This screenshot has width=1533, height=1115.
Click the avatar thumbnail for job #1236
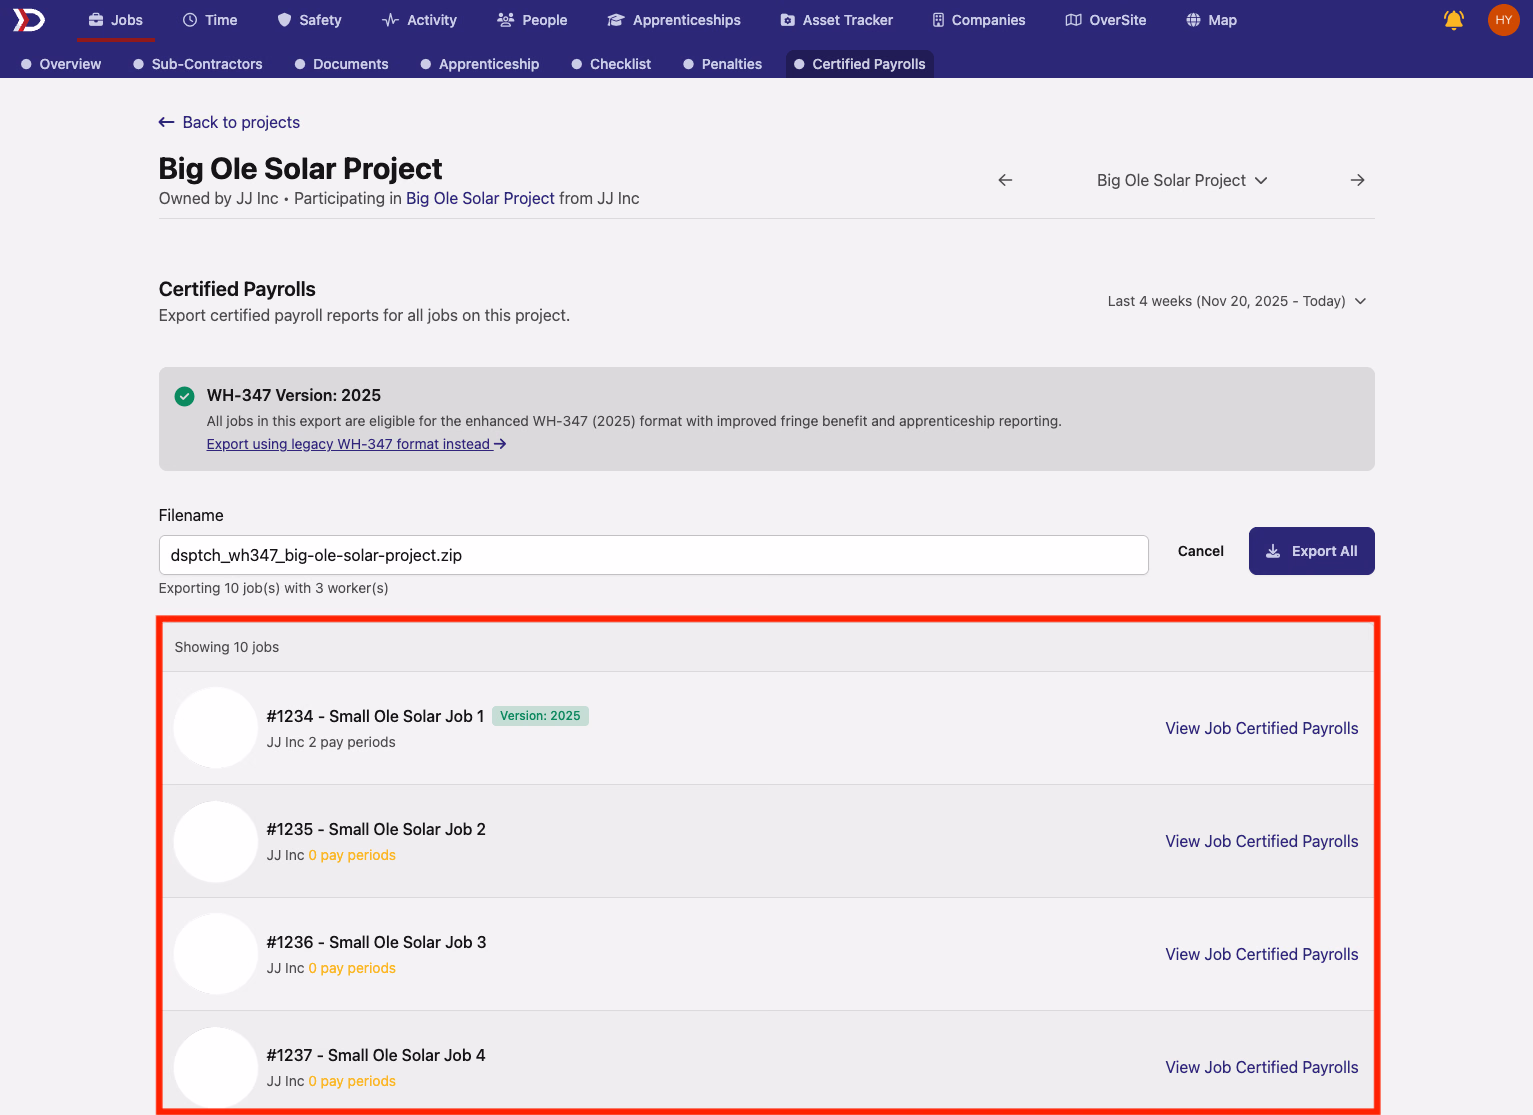tap(216, 954)
